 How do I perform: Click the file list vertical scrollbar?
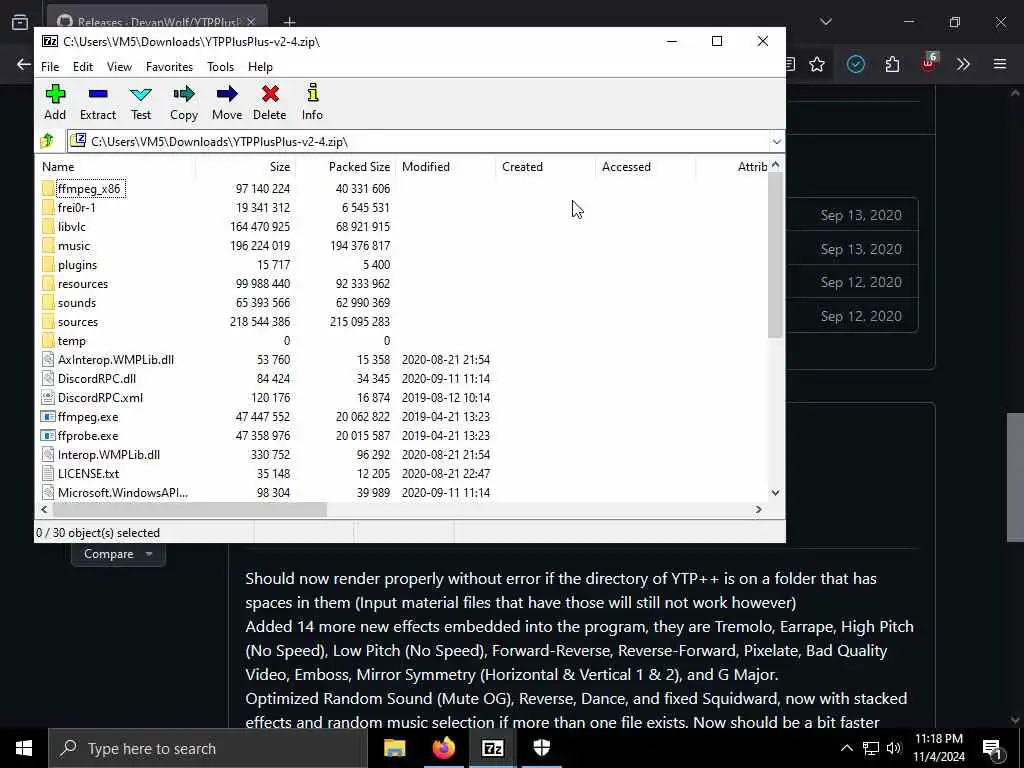(775, 255)
